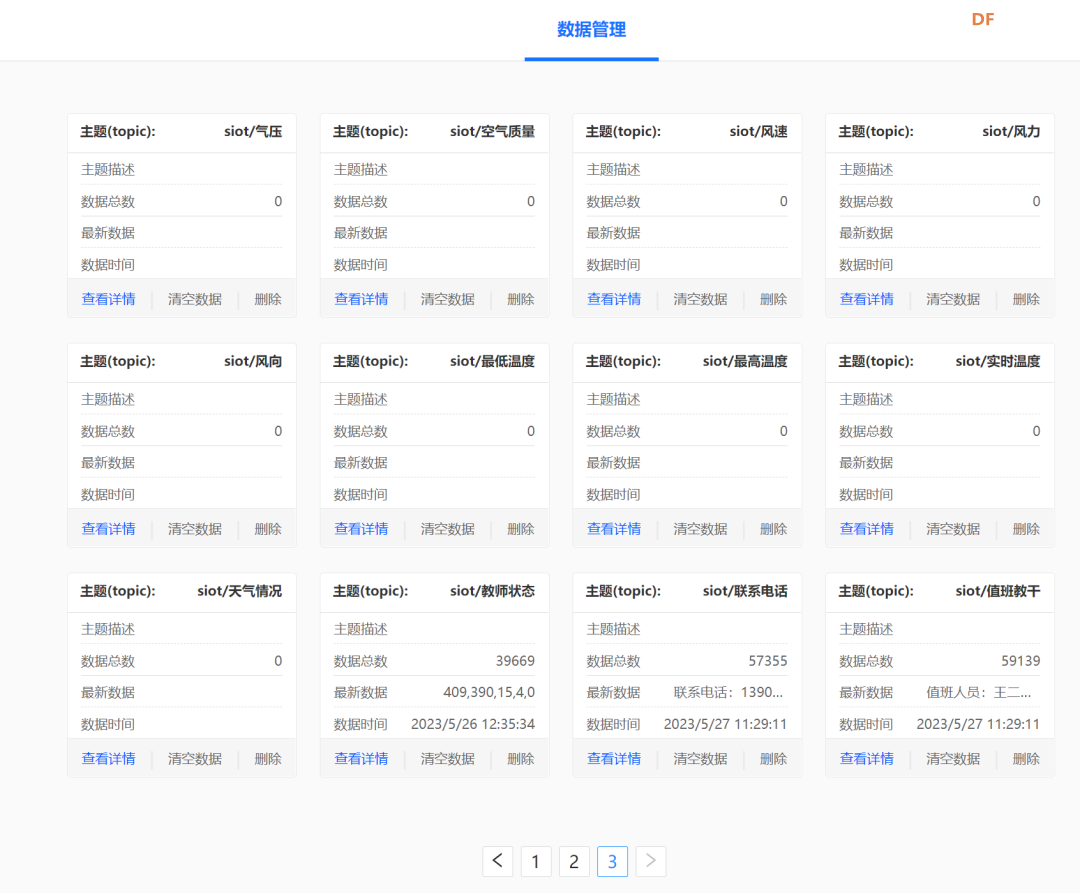Delete the siot/联系电话 topic
The width and height of the screenshot is (1080, 893).
773,759
